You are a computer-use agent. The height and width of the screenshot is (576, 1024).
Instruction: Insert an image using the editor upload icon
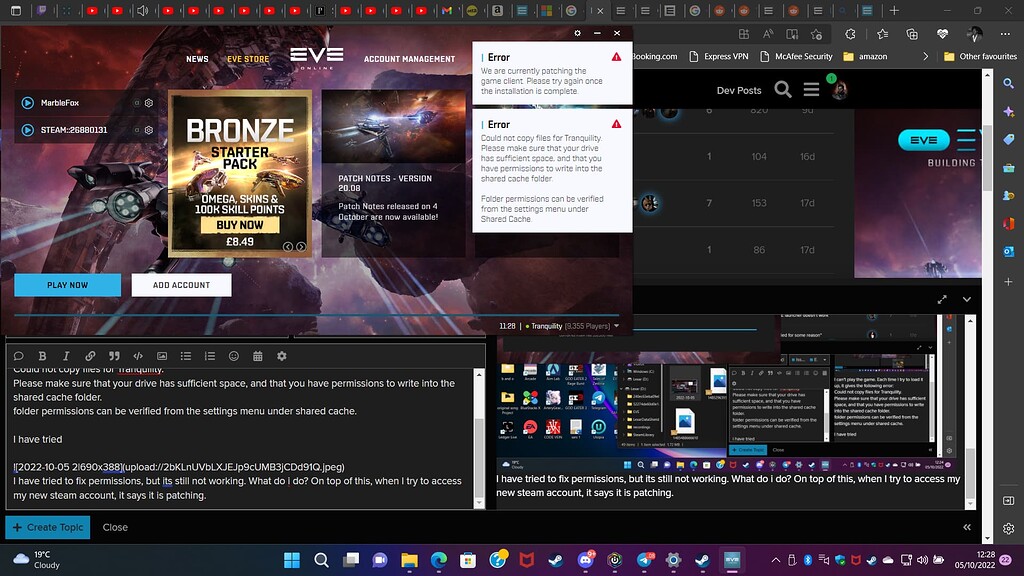(162, 356)
